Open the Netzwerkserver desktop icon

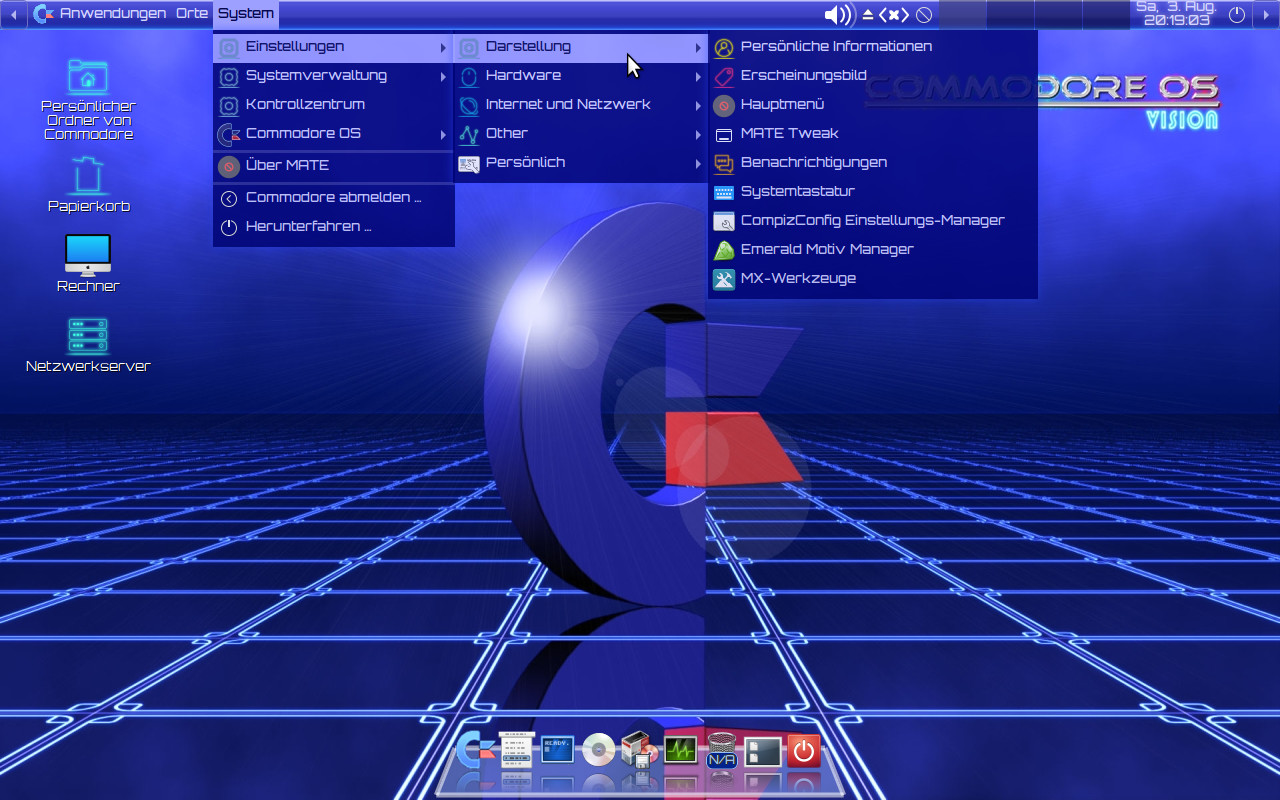(x=88, y=340)
